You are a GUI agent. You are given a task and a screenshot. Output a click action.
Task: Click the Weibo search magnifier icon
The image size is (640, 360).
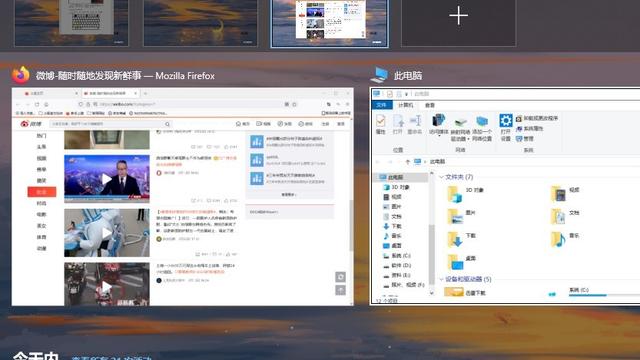click(x=167, y=124)
